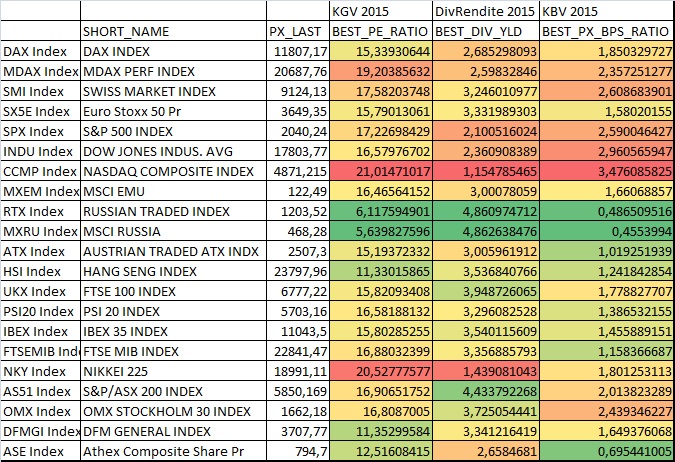Select the 'BEST_PE_RATIO' header cell
The height and width of the screenshot is (462, 675).
click(381, 31)
